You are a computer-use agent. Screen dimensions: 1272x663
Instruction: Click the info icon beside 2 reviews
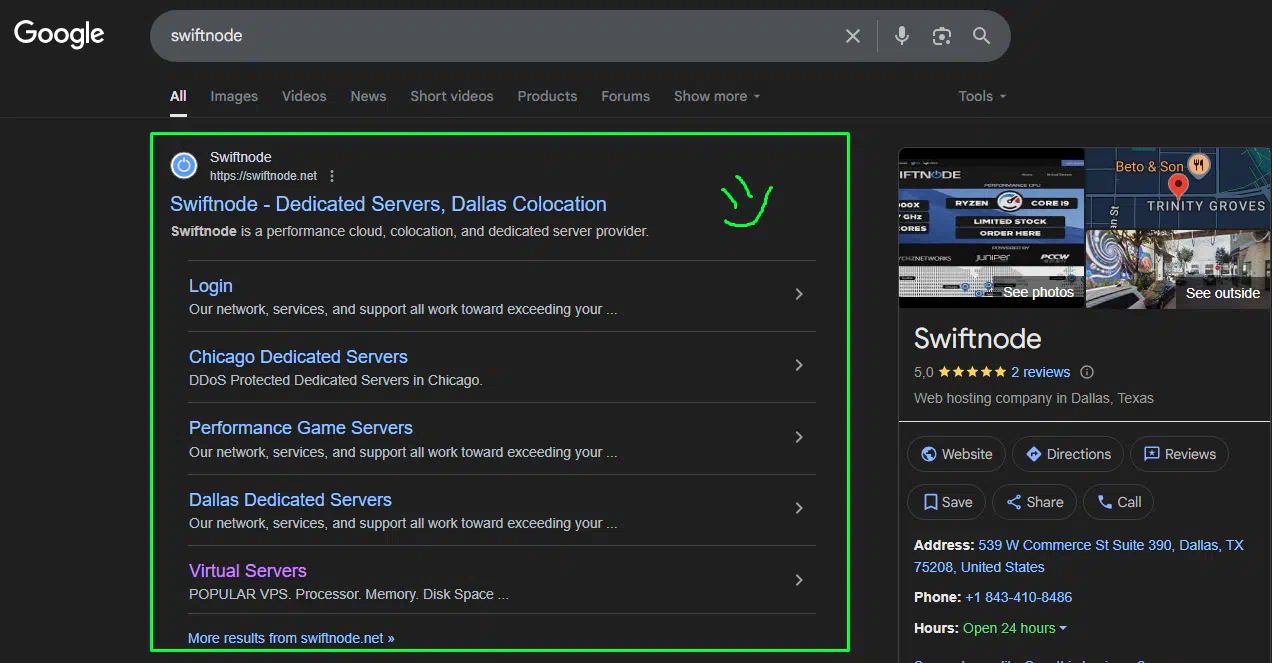(1087, 372)
